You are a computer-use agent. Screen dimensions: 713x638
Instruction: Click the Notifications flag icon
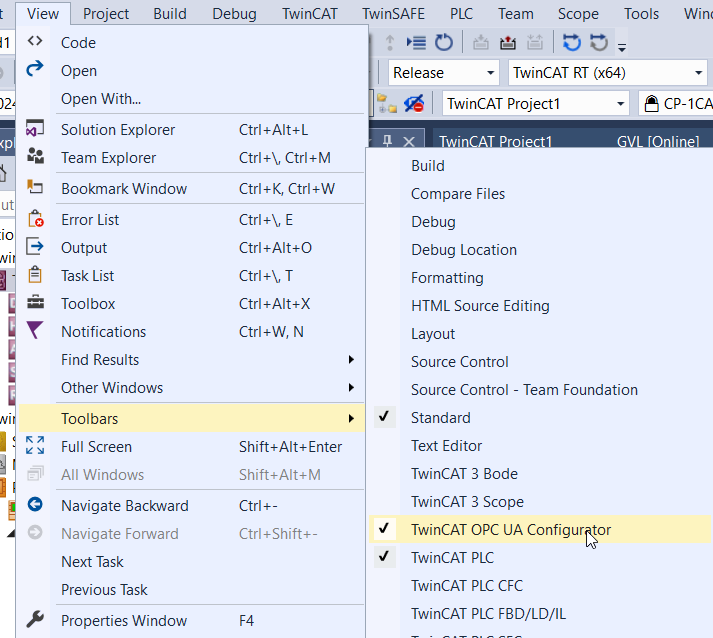point(35,330)
